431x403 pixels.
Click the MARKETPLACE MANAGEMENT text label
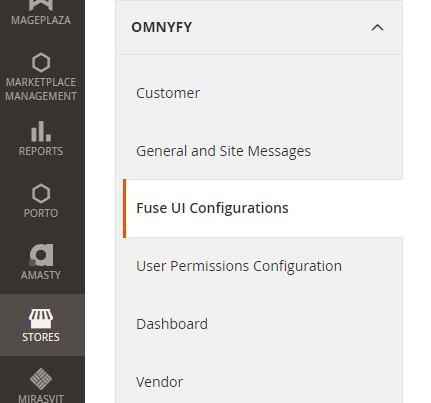(x=41, y=89)
